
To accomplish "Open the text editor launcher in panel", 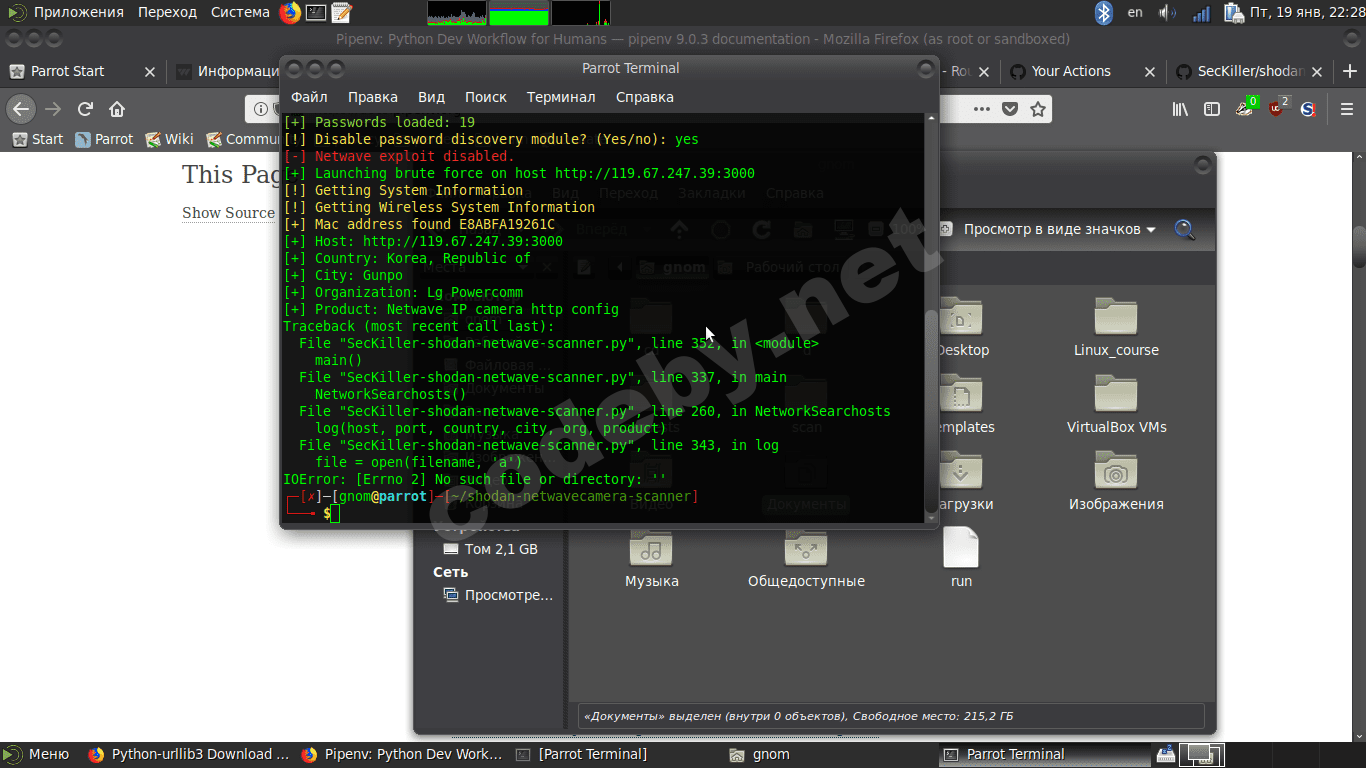I will coord(342,12).
